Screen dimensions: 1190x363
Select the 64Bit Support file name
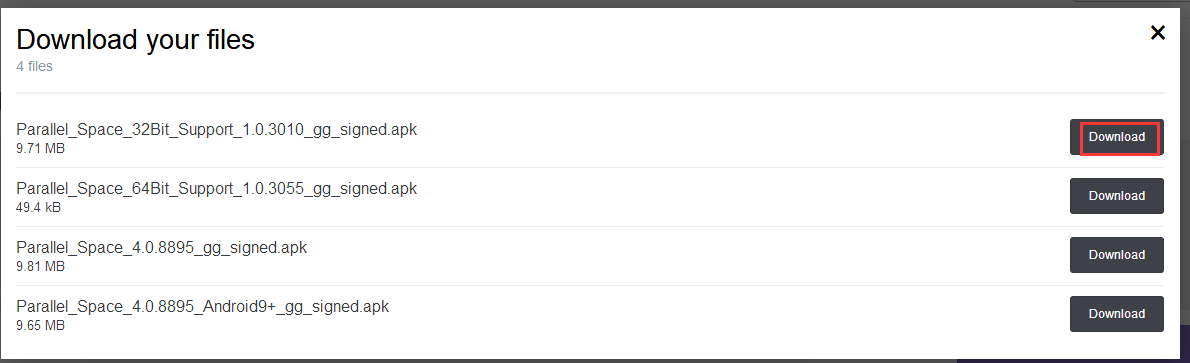point(216,188)
